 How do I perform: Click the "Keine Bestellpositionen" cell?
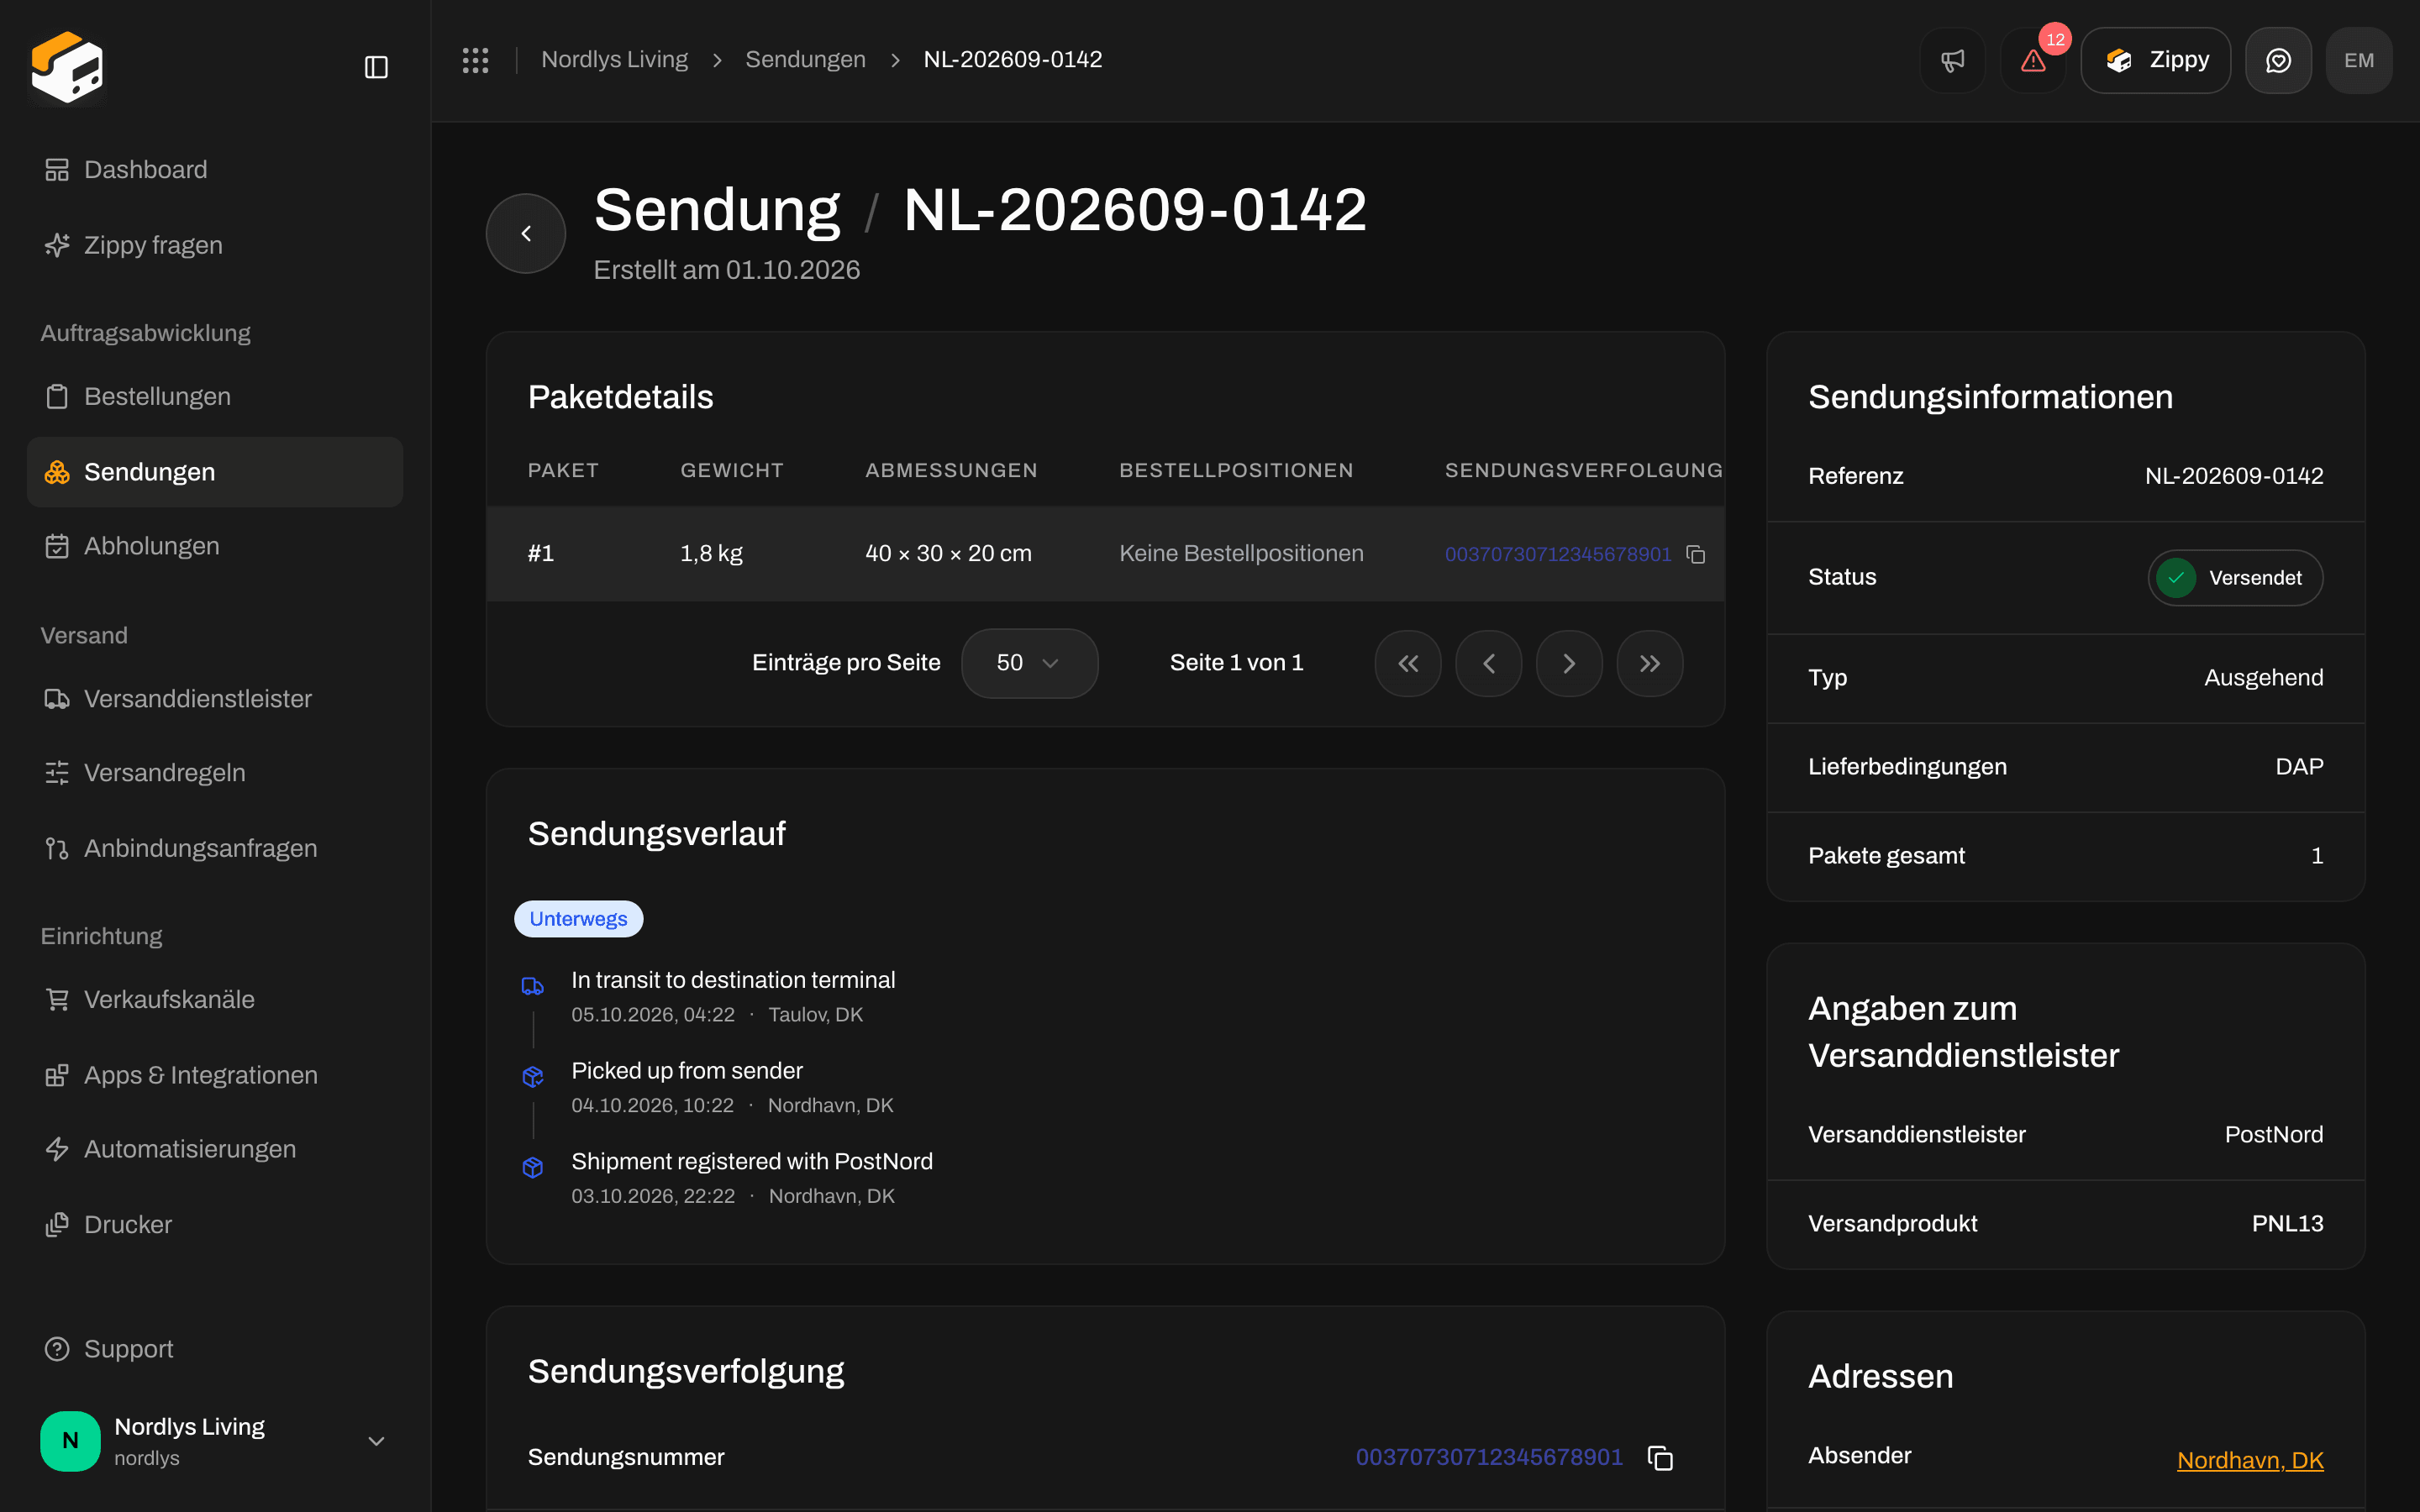coord(1241,554)
